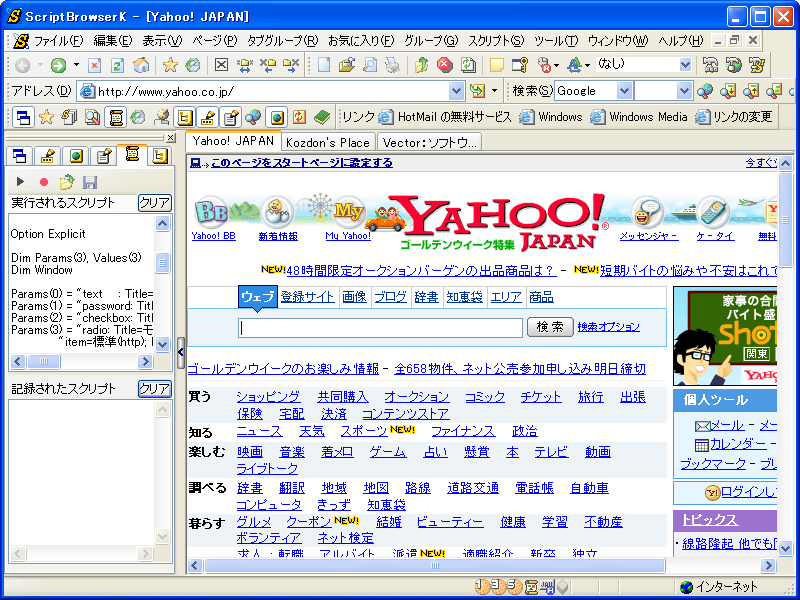Start script recording with the red record icon
This screenshot has height=600, width=800.
click(x=44, y=181)
